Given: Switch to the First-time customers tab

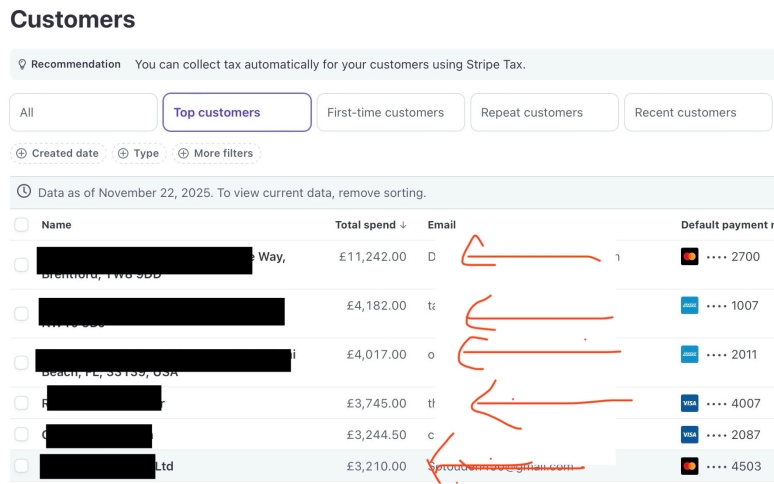Looking at the screenshot, I should (389, 112).
